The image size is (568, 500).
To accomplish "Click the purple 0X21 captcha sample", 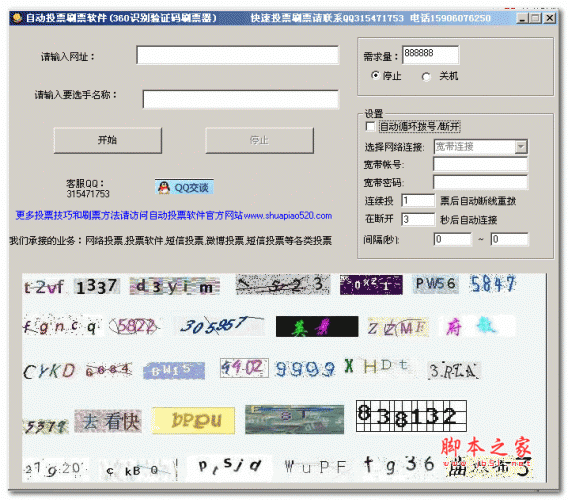I will pyautogui.click(x=371, y=285).
